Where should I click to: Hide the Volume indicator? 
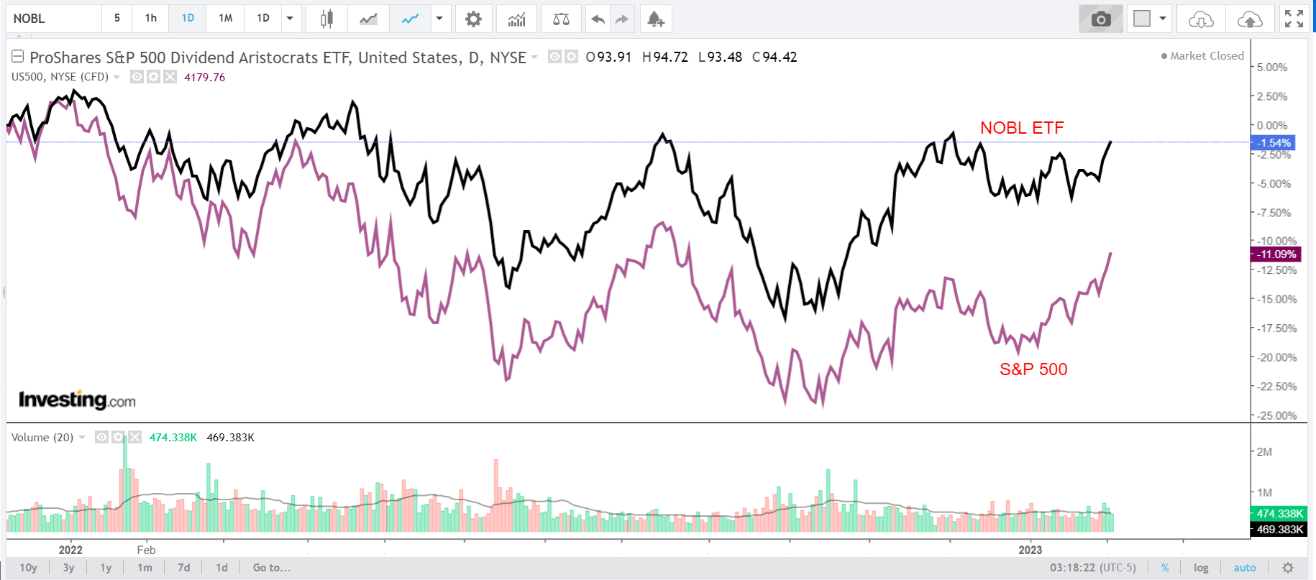(x=102, y=437)
